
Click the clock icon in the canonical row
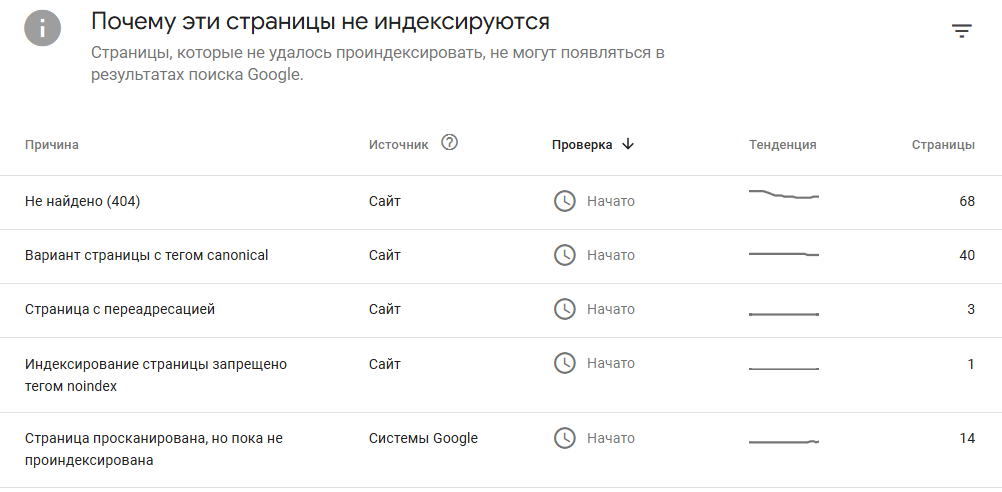coord(565,255)
